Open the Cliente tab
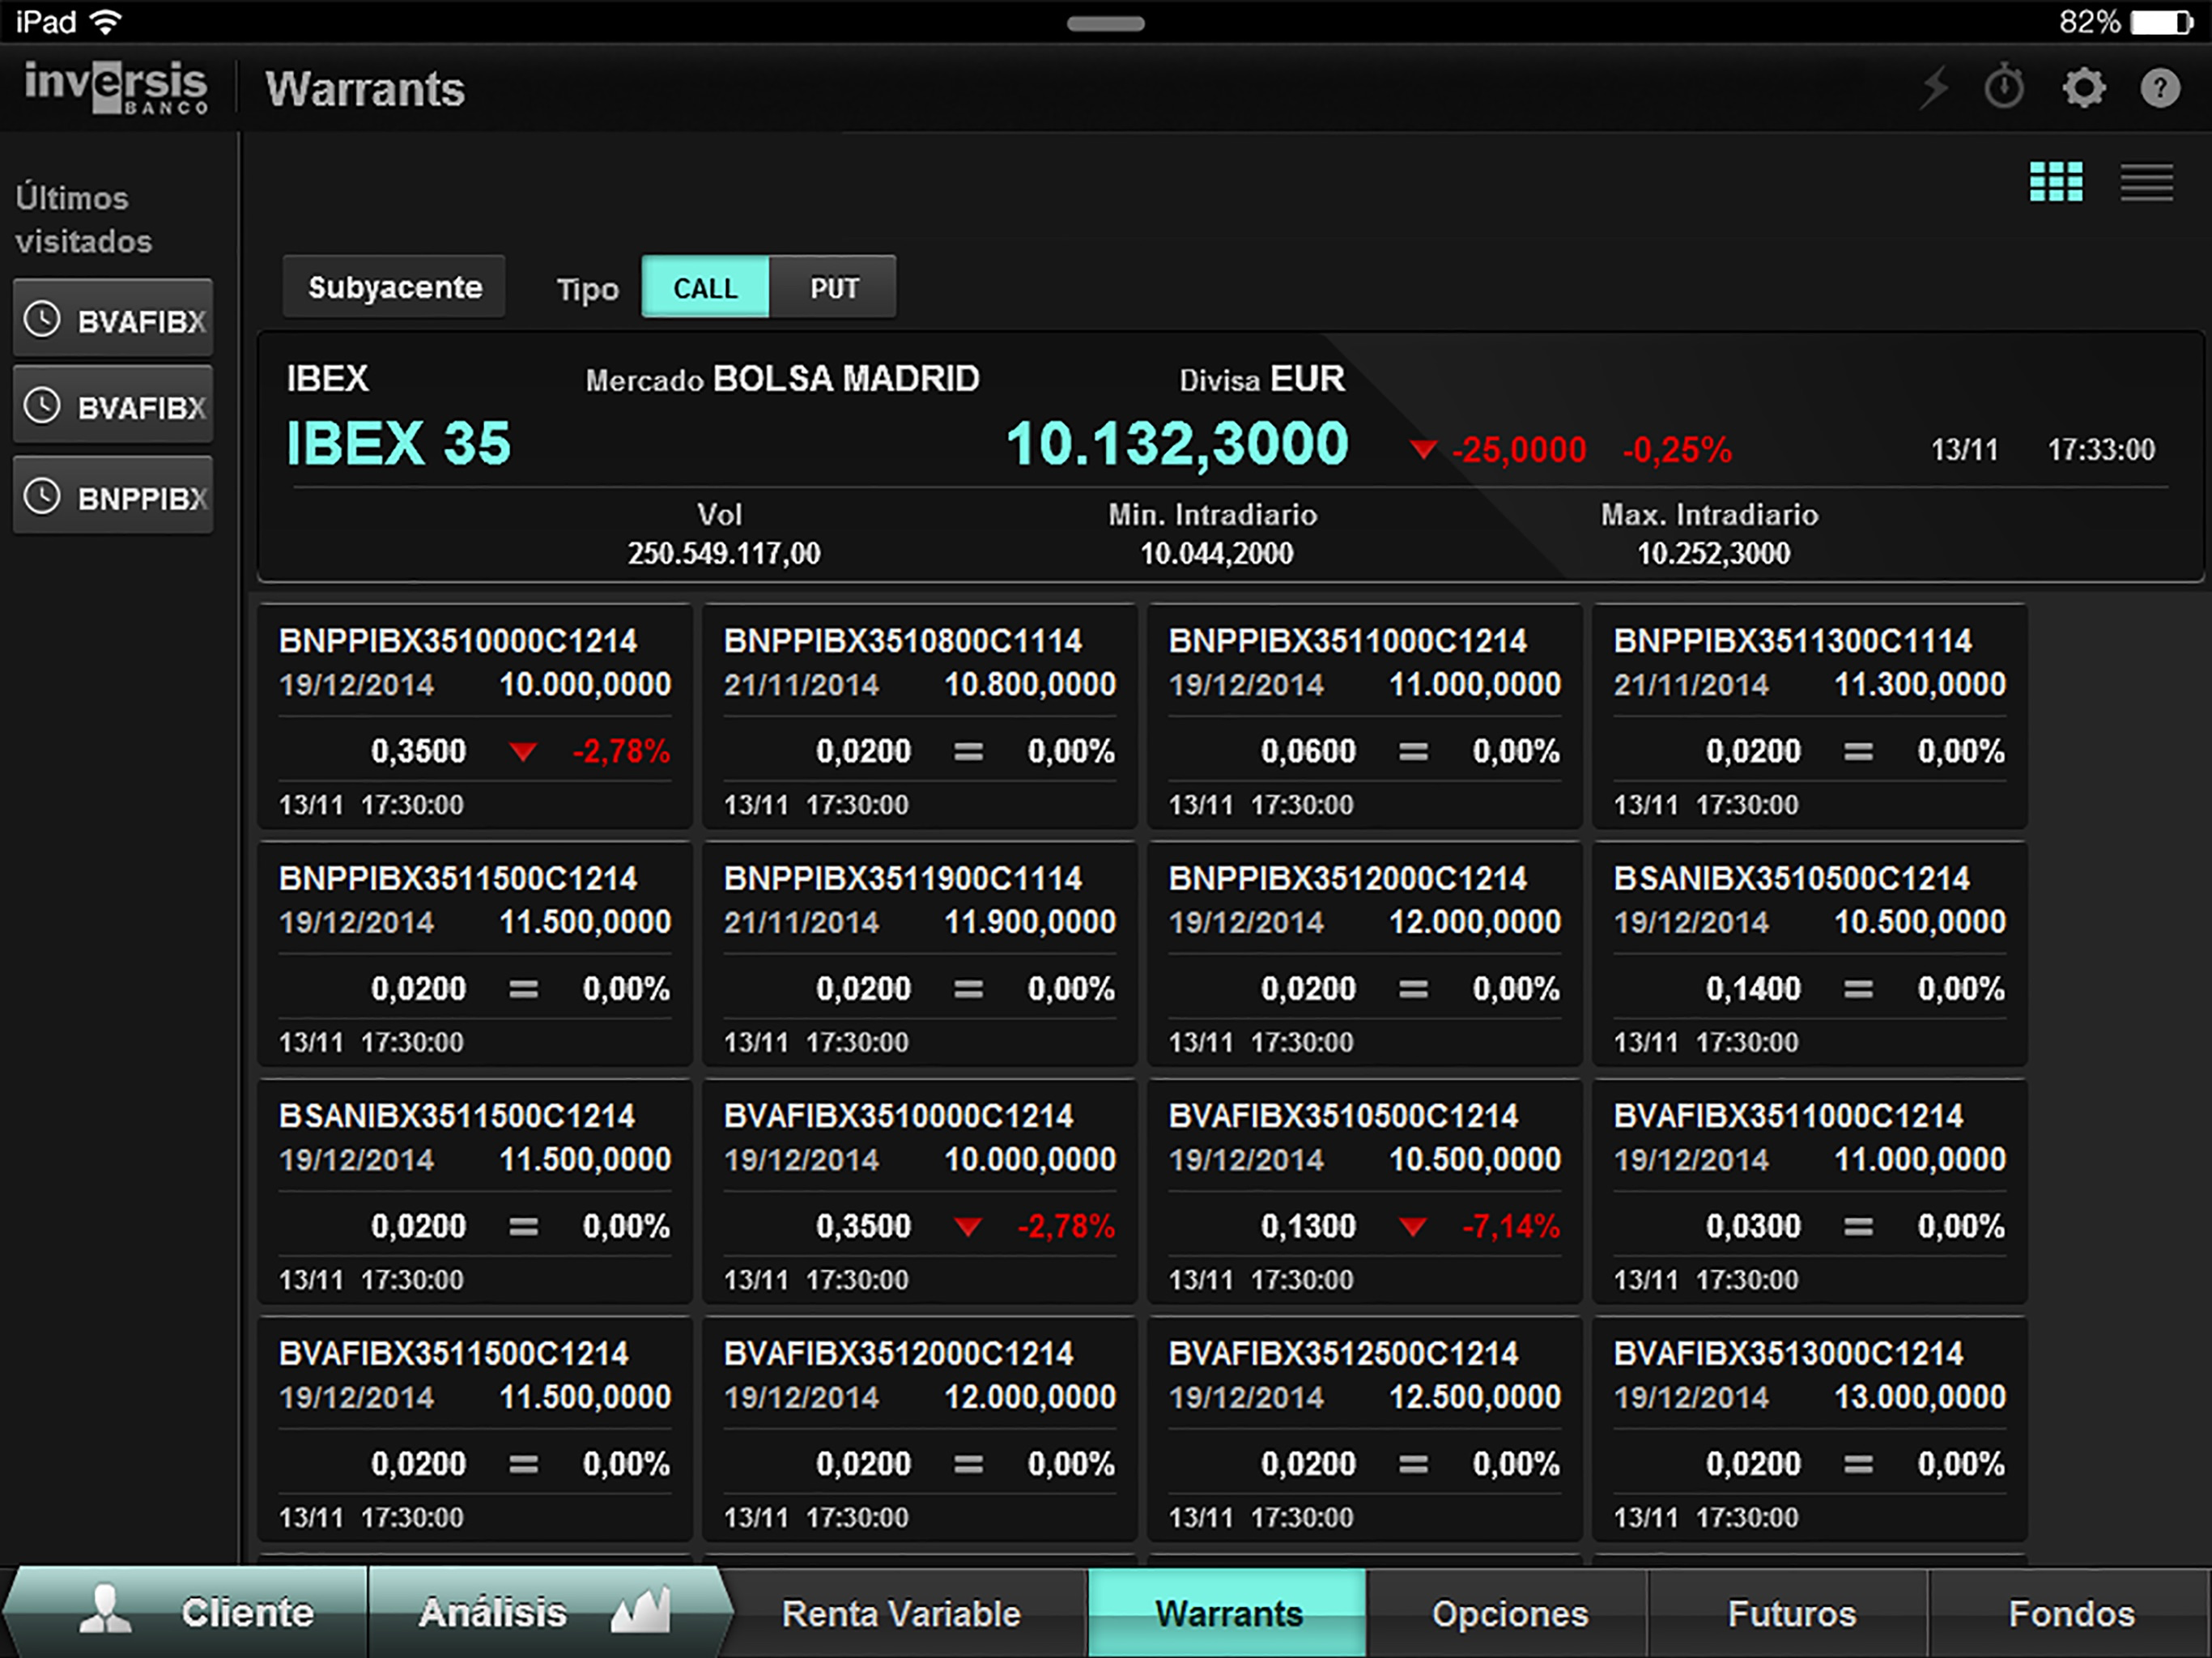The height and width of the screenshot is (1658, 2212). pyautogui.click(x=186, y=1612)
